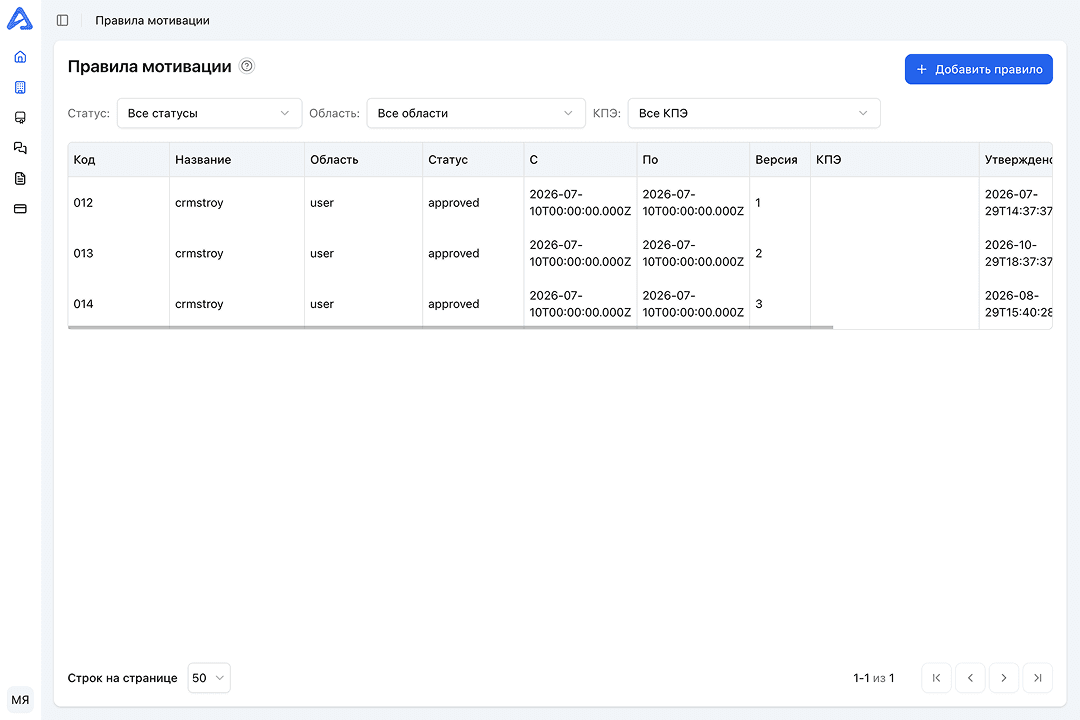Viewport: 1080px width, 720px height.
Task: Open the home icon in sidebar
Action: point(20,57)
